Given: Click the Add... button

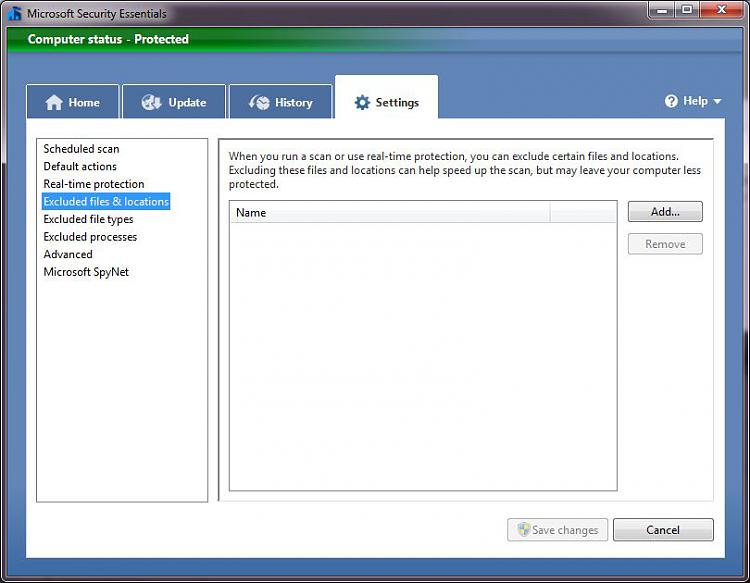Looking at the screenshot, I should pos(665,211).
